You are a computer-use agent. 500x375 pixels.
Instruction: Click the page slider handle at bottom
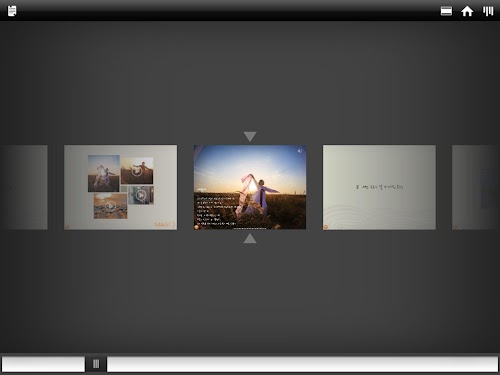click(x=96, y=364)
